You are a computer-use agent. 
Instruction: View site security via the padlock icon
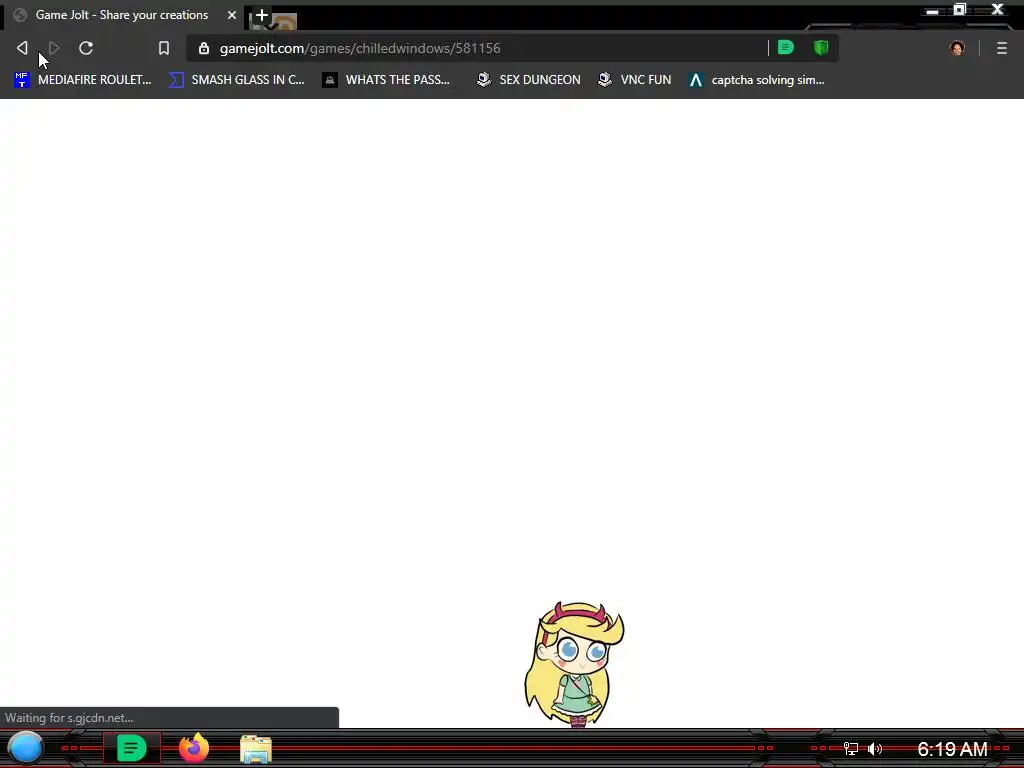coord(204,48)
